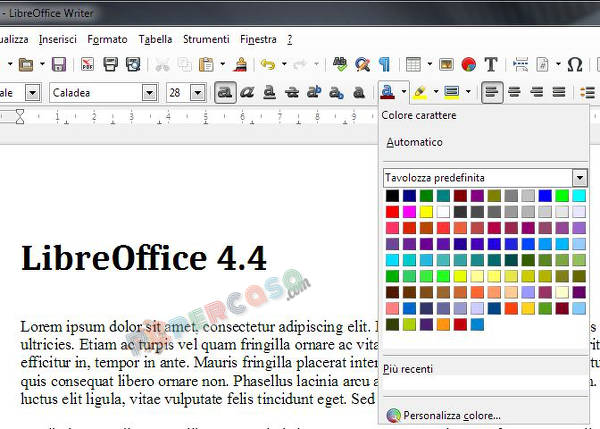Screen dimensions: 600x429
Task: Toggle Subscript formatting
Action: (336, 92)
